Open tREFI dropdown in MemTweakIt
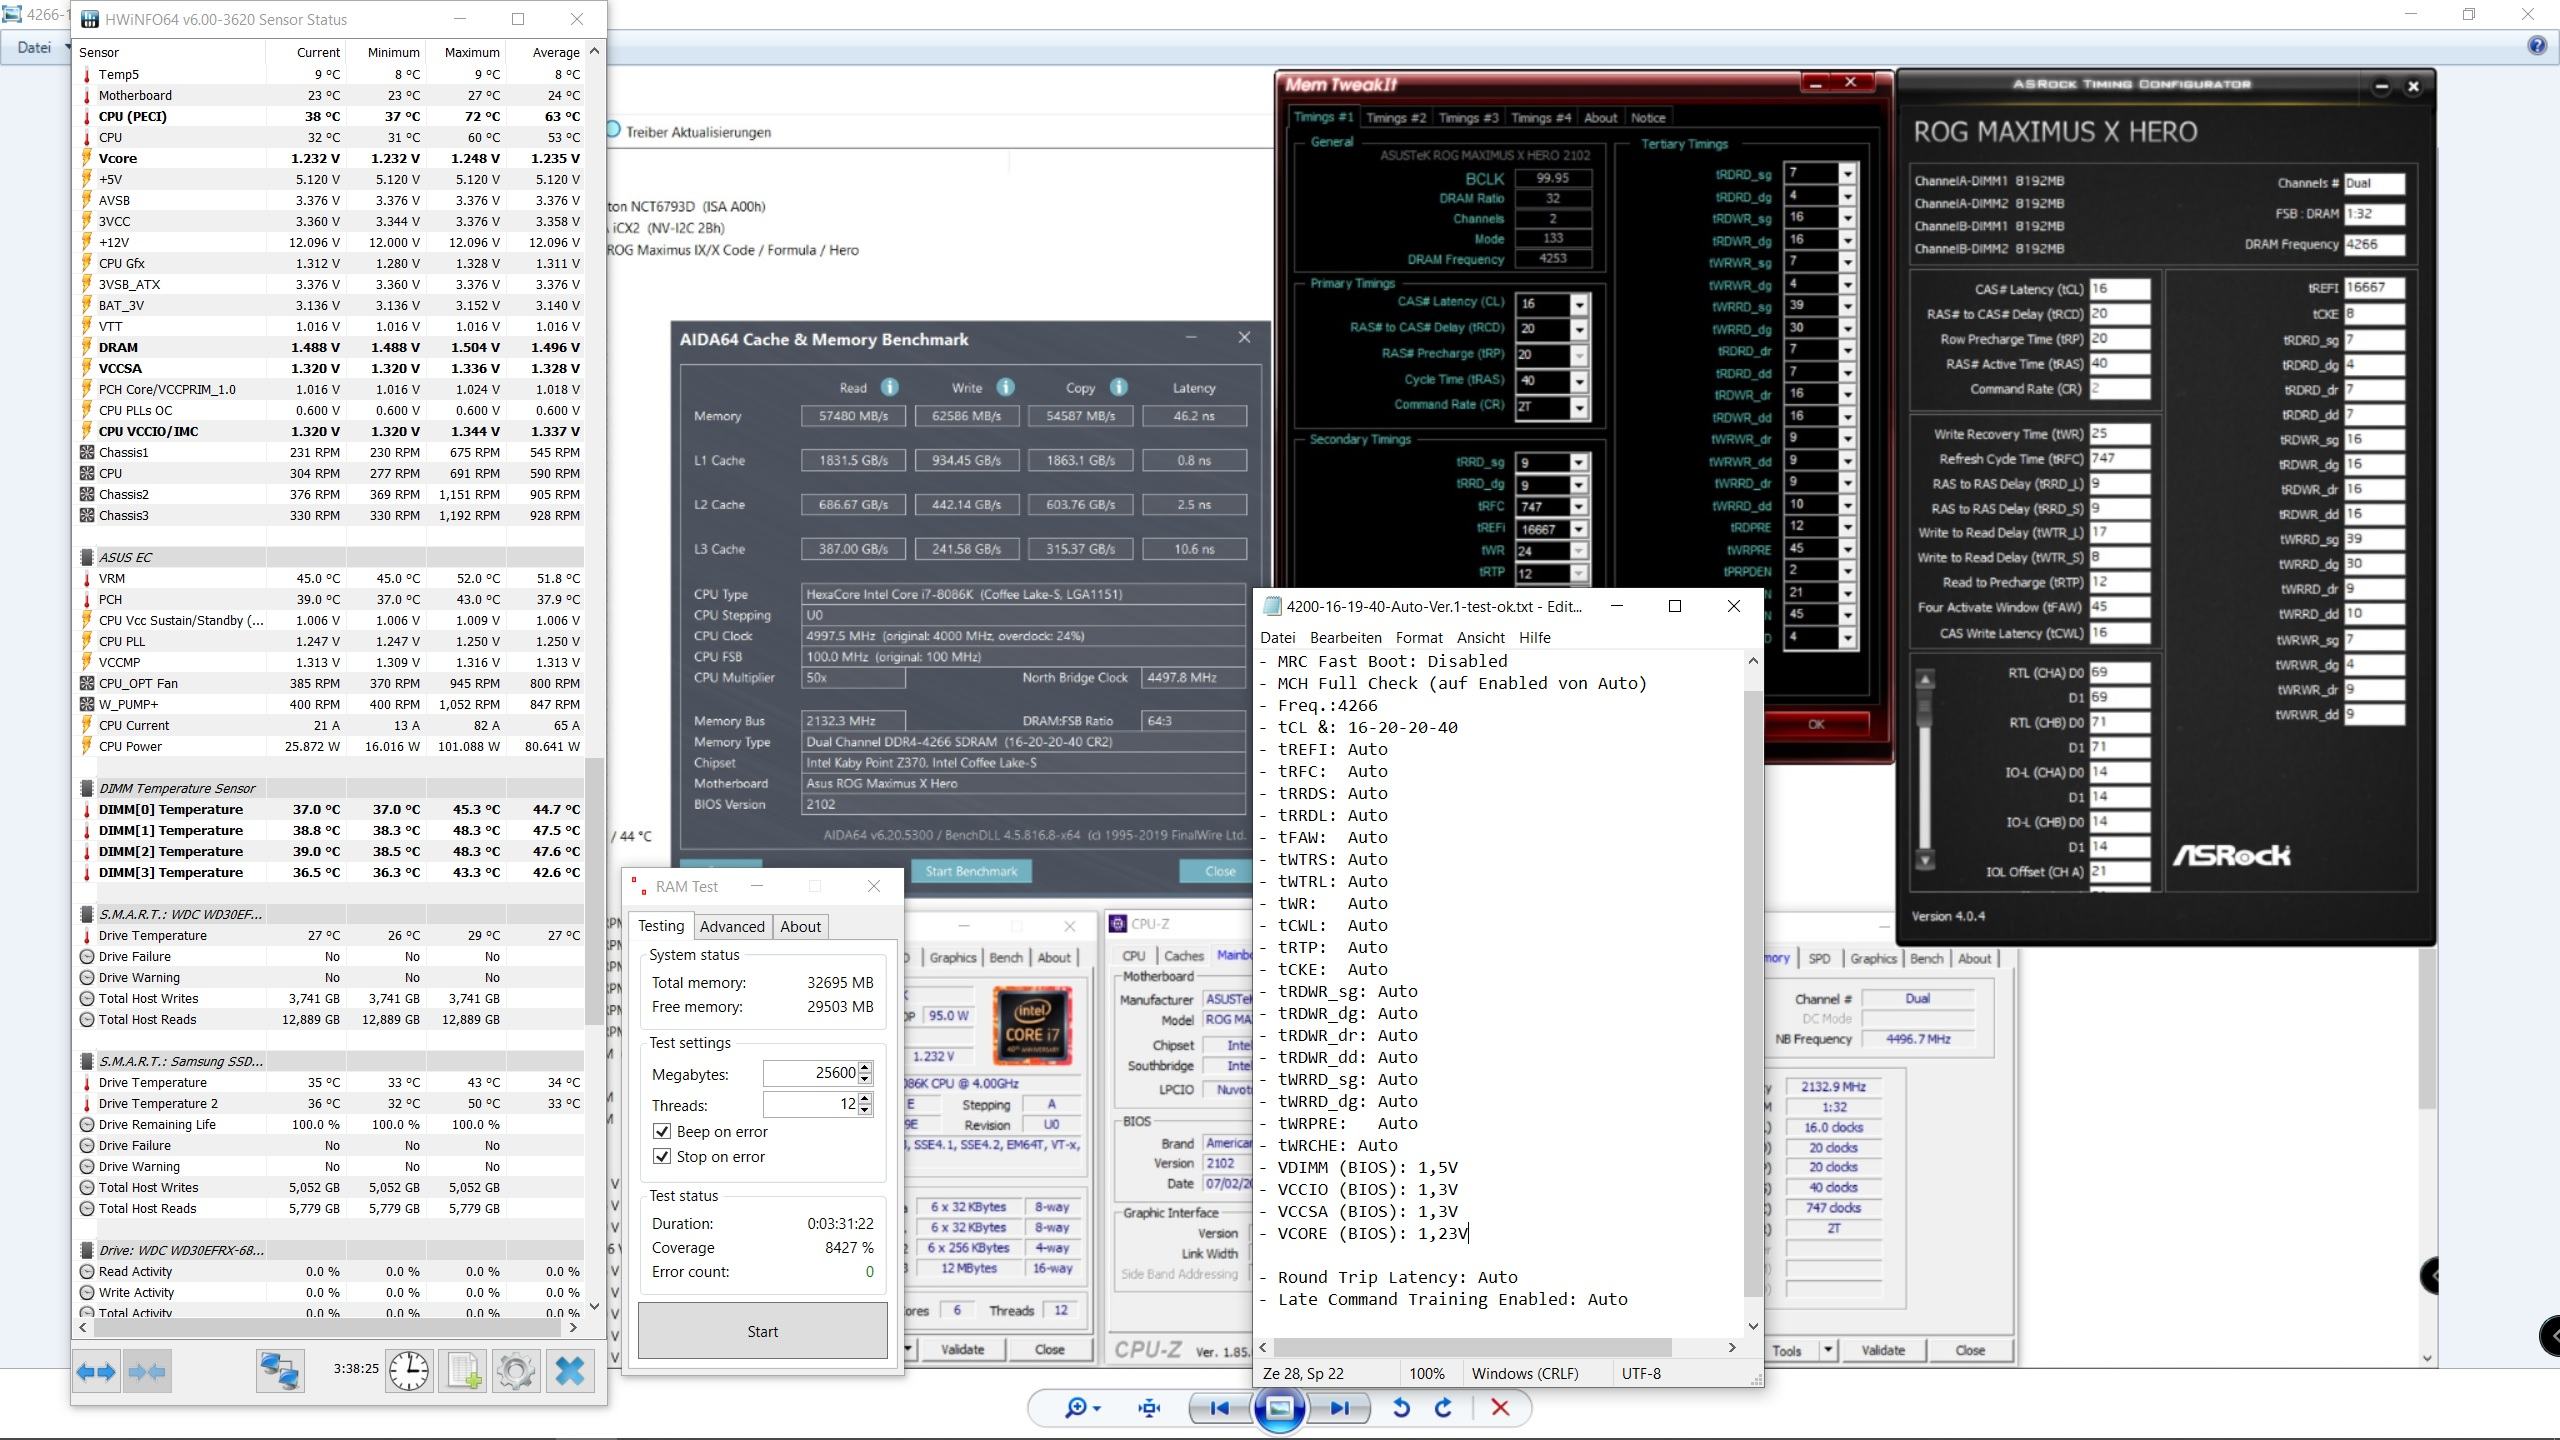Screen dimensions: 2560x1440 point(1578,529)
